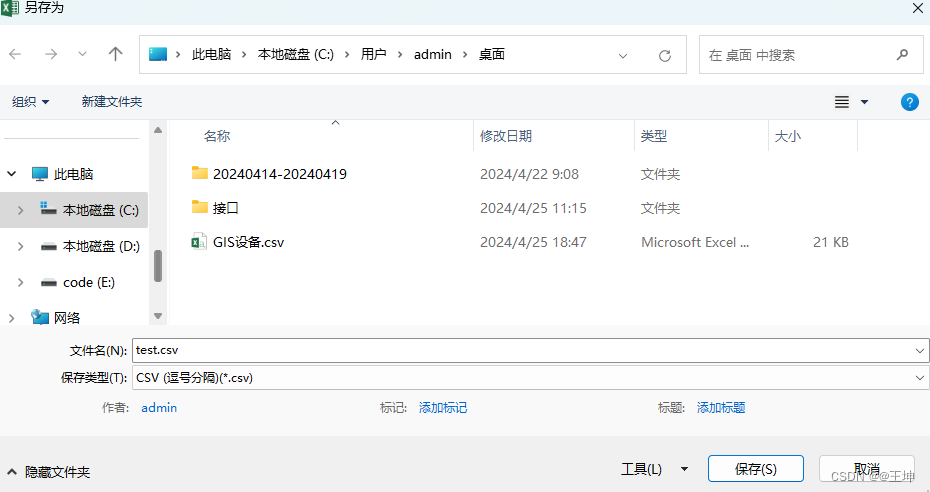Screen dimensions: 930x492
Task: Collapse the 此电脑 tree node
Action: pos(11,174)
